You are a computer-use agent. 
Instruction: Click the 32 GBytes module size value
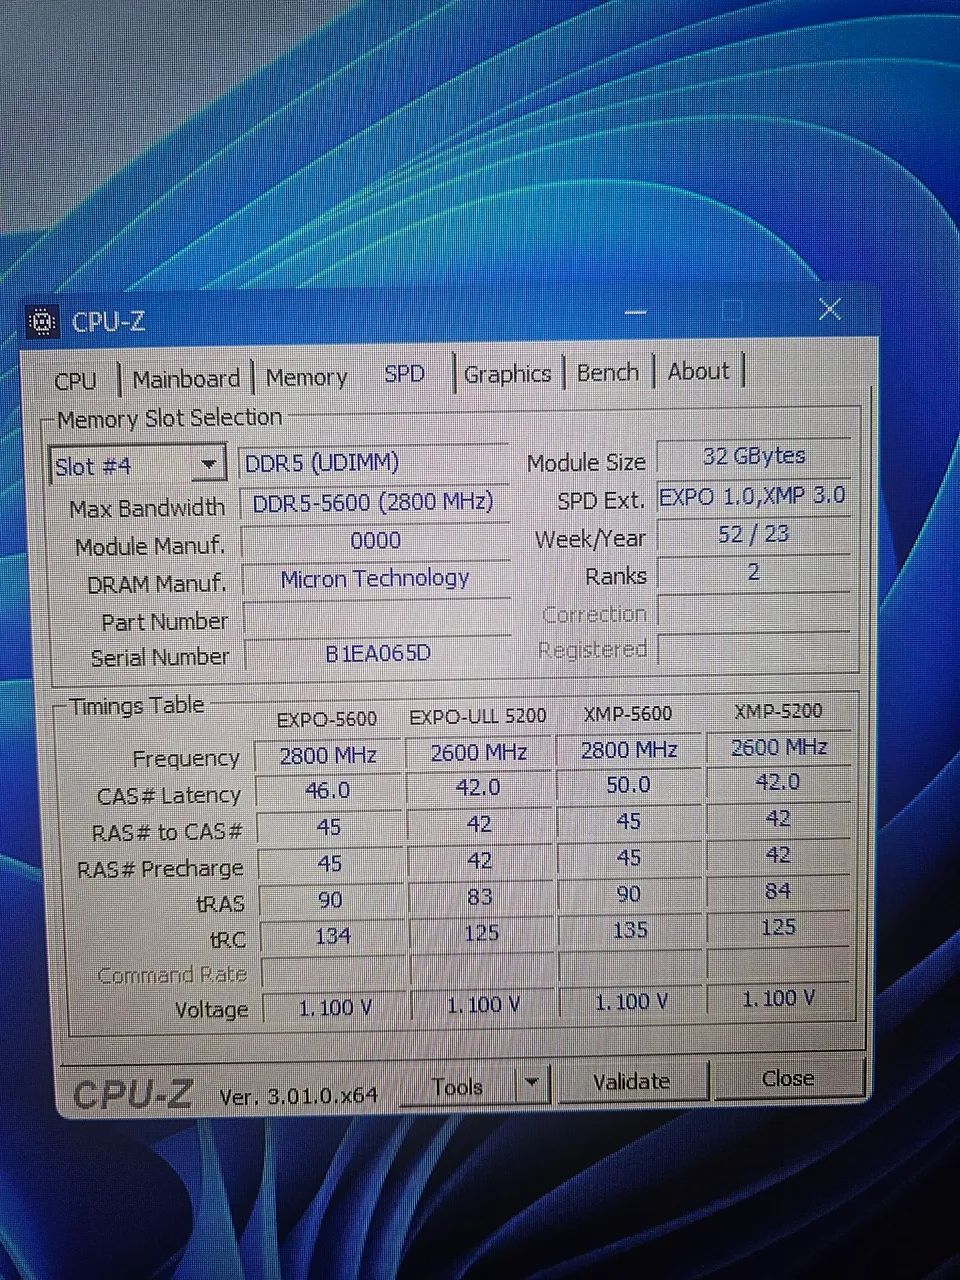tap(754, 456)
